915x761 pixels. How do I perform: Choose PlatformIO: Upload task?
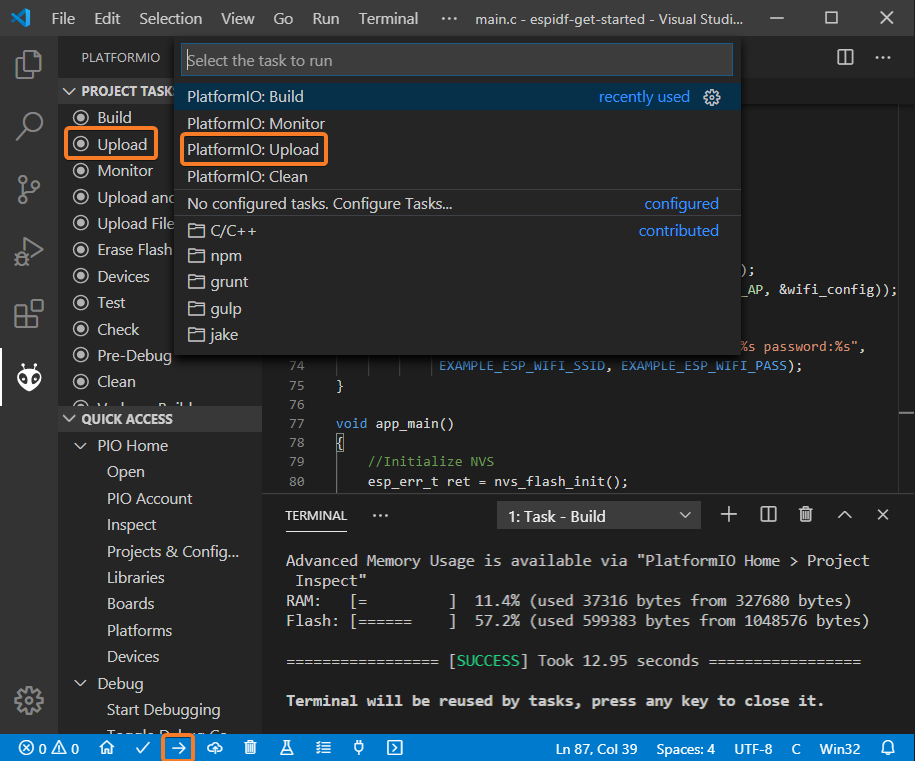[457, 150]
